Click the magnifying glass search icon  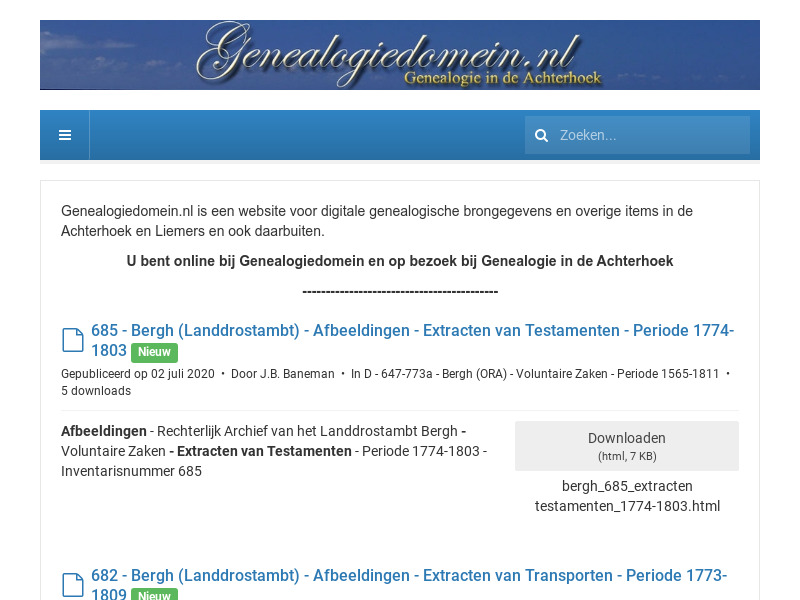(x=541, y=134)
